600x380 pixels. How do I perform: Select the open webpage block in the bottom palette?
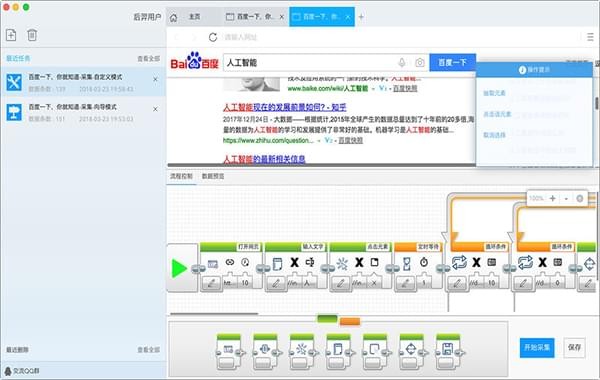(229, 351)
